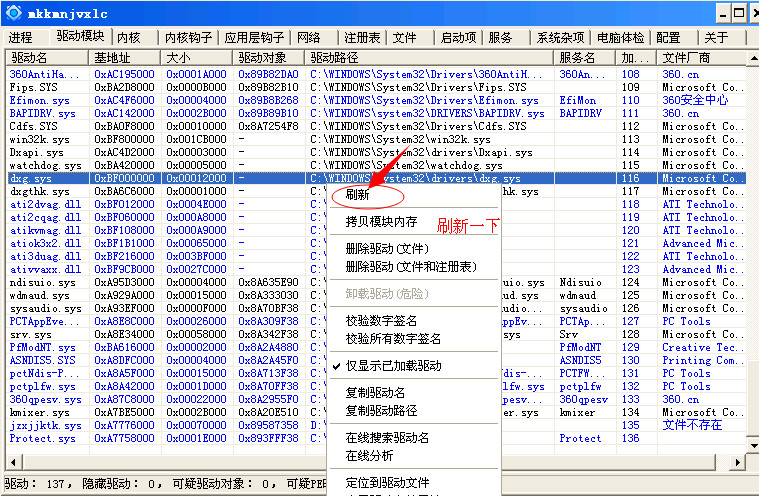Choose 刷新 from the context menu

tap(358, 194)
